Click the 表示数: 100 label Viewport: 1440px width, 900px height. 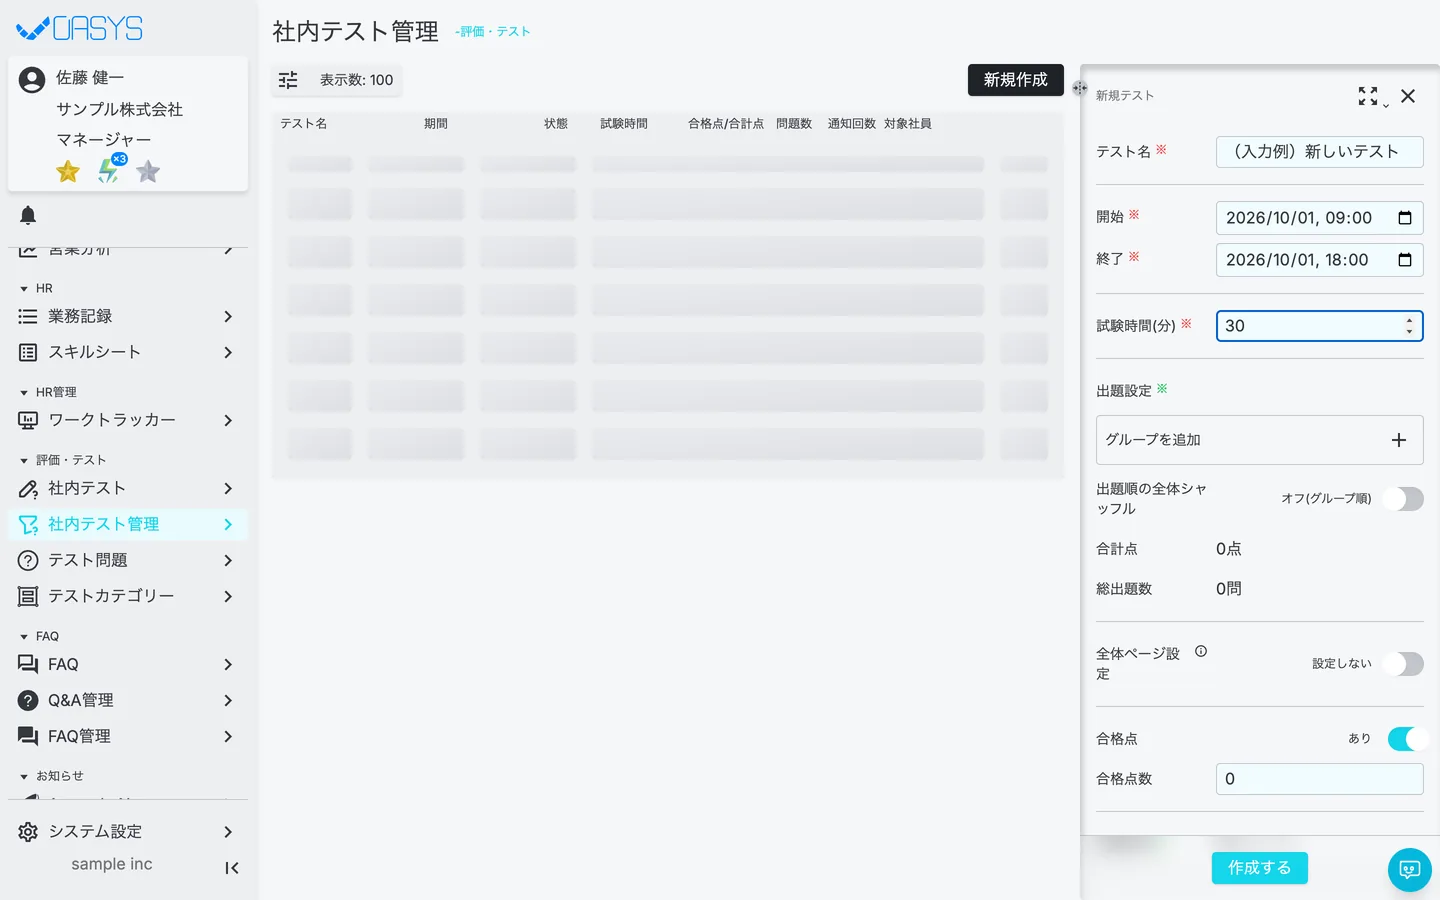pyautogui.click(x=356, y=80)
